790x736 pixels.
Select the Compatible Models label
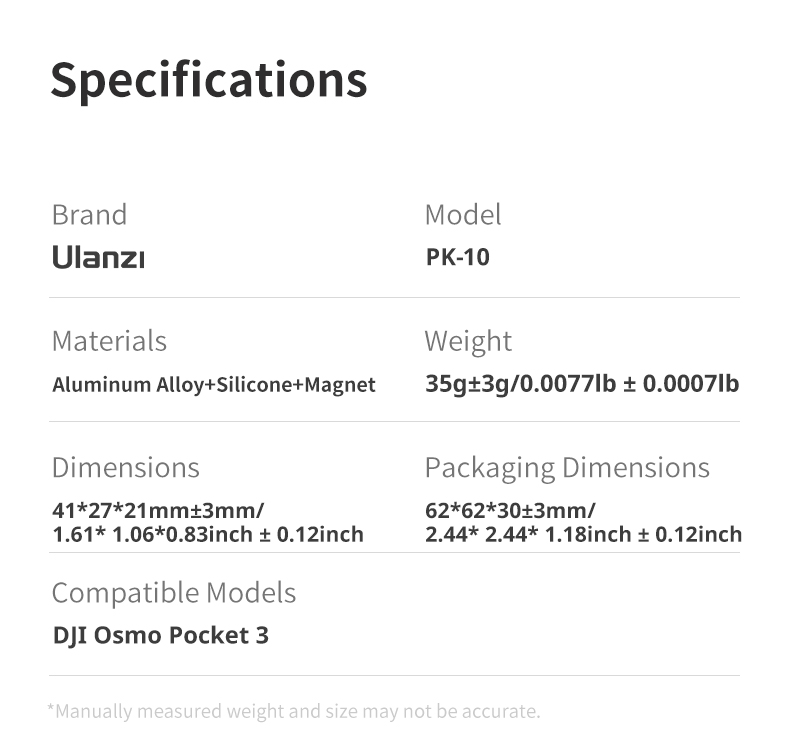pos(174,593)
